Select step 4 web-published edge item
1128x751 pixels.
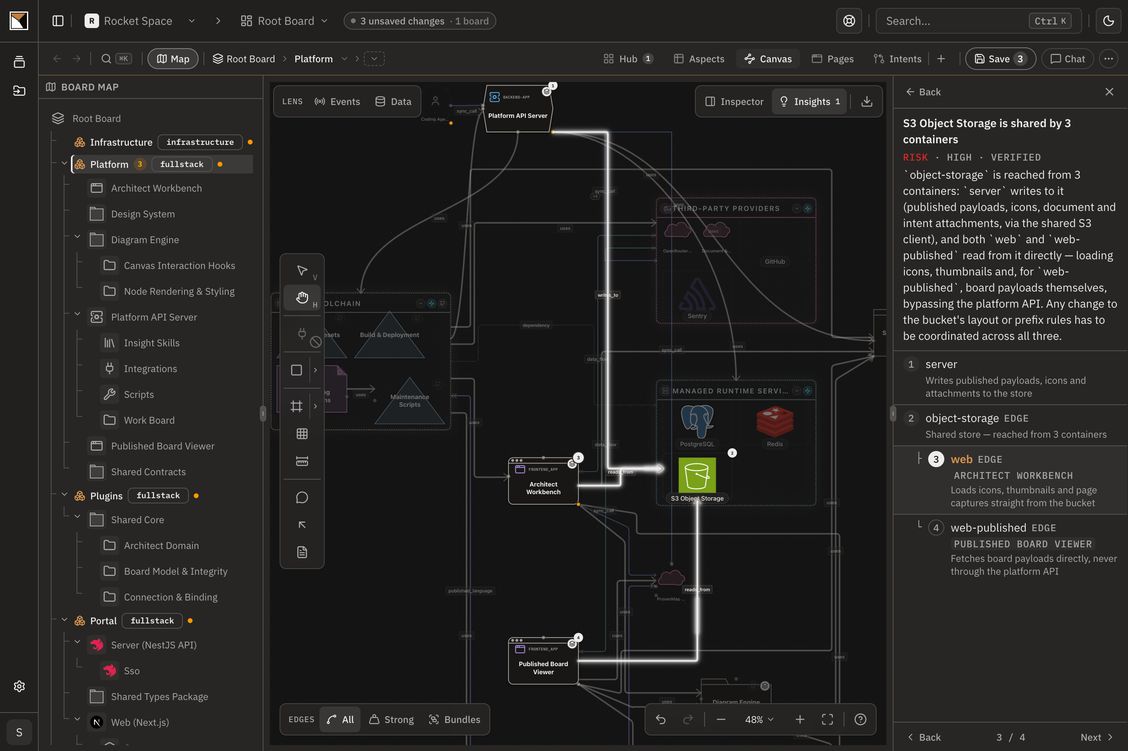1010,548
